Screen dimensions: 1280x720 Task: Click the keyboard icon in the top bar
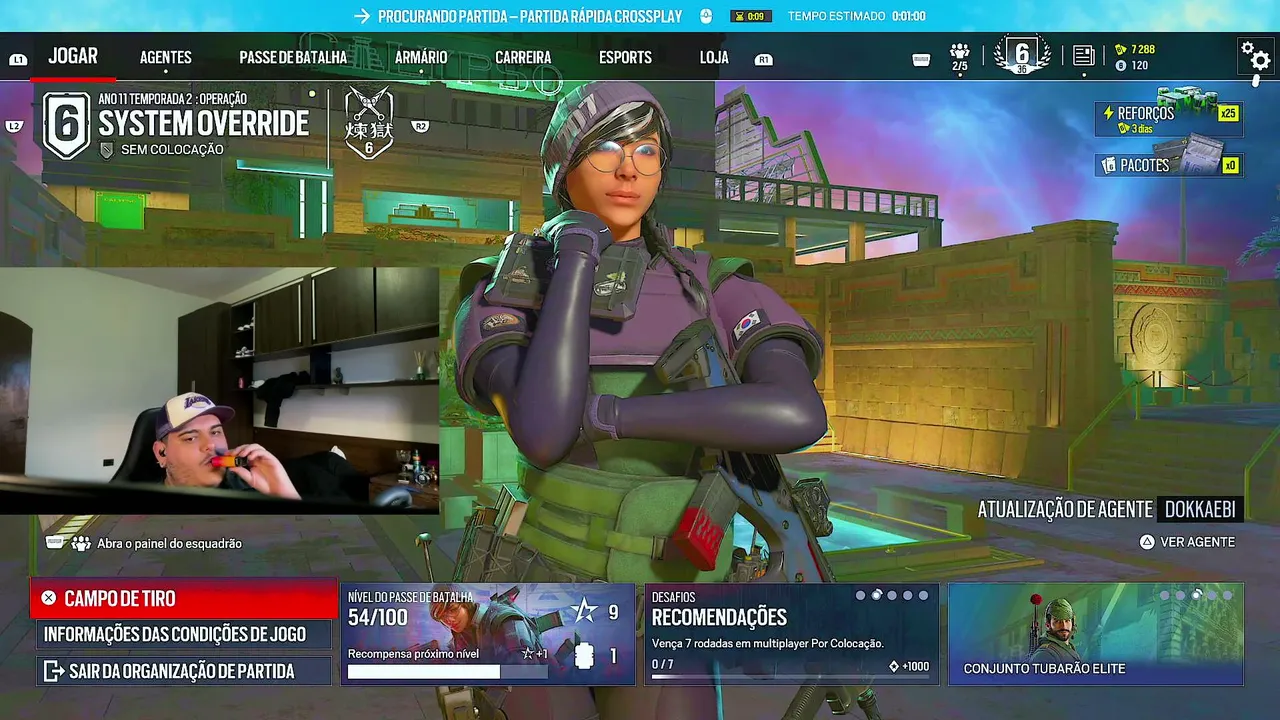[921, 59]
